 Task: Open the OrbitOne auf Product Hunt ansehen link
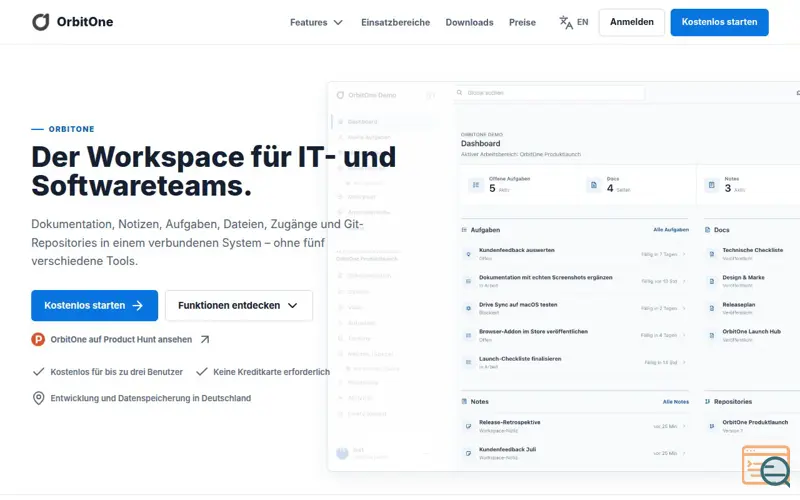tap(121, 339)
